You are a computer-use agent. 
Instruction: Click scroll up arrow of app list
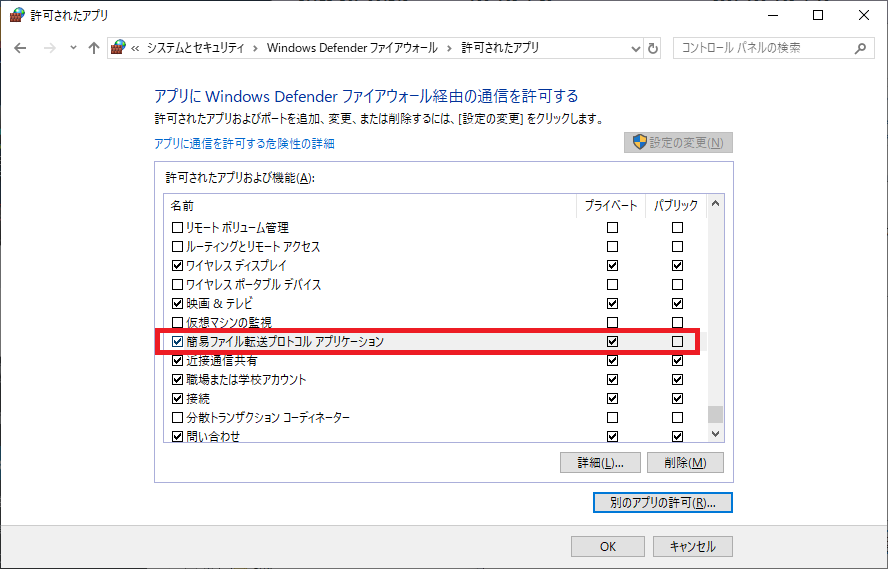coord(715,204)
